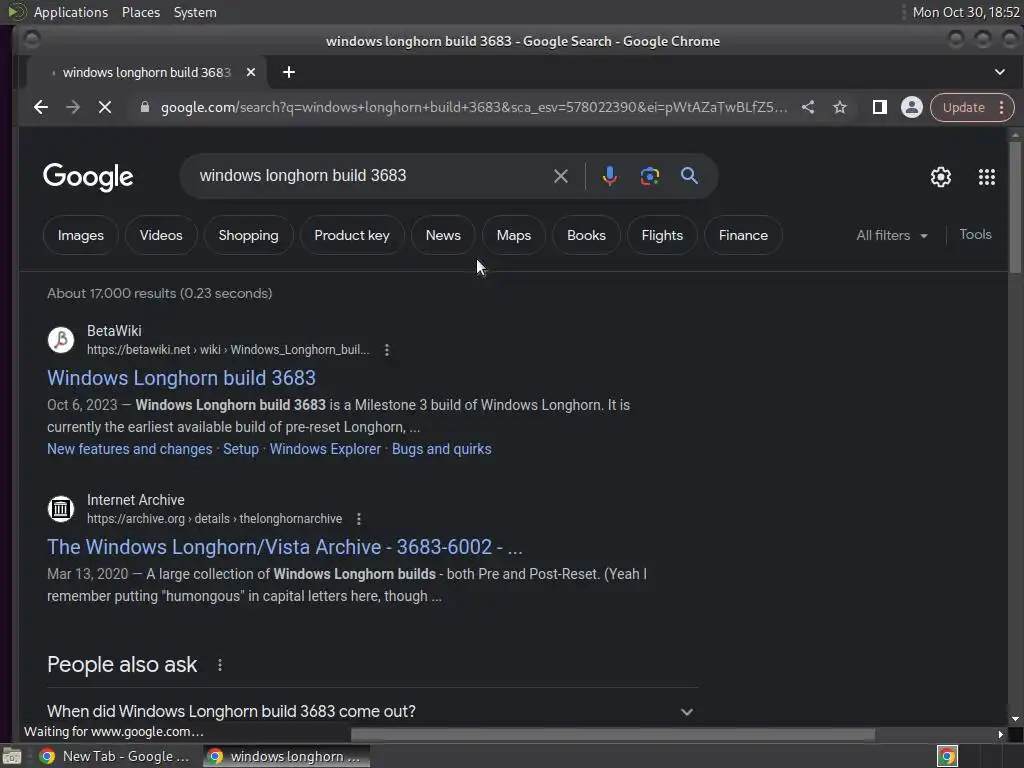This screenshot has height=768, width=1024.
Task: Click the horizontal scrollbar thumb
Action: (x=613, y=735)
